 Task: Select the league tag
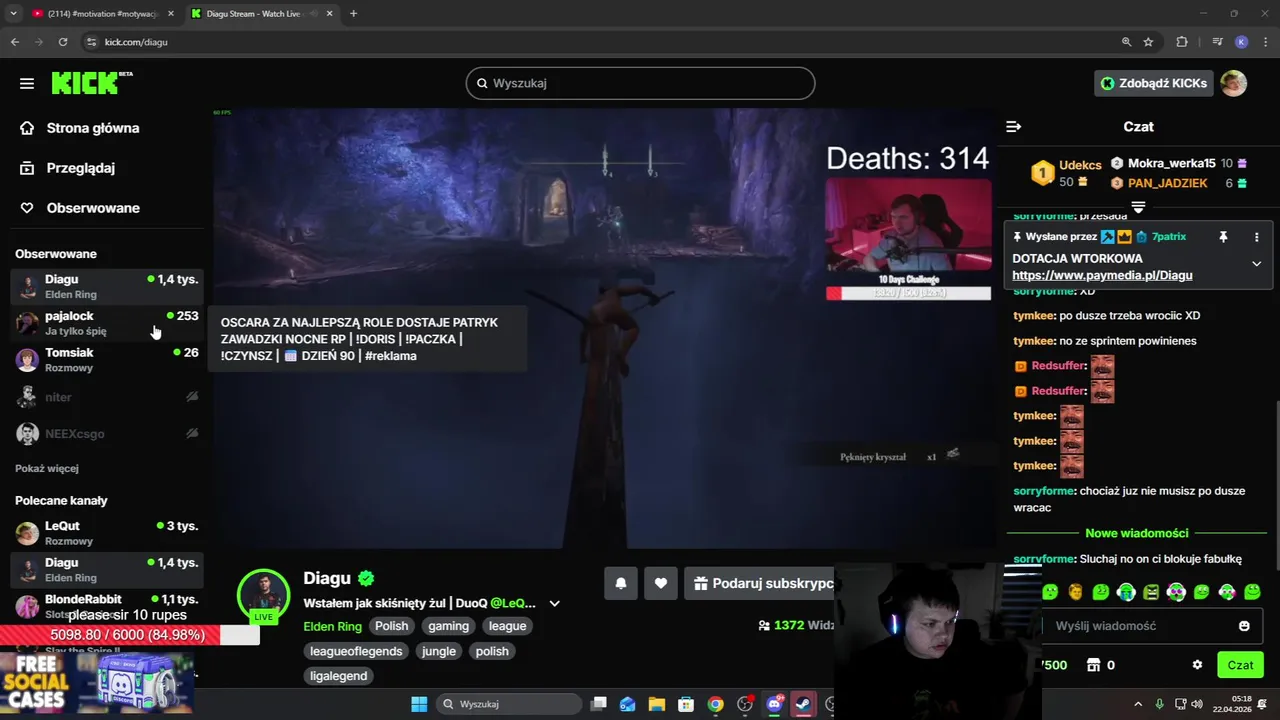507,626
